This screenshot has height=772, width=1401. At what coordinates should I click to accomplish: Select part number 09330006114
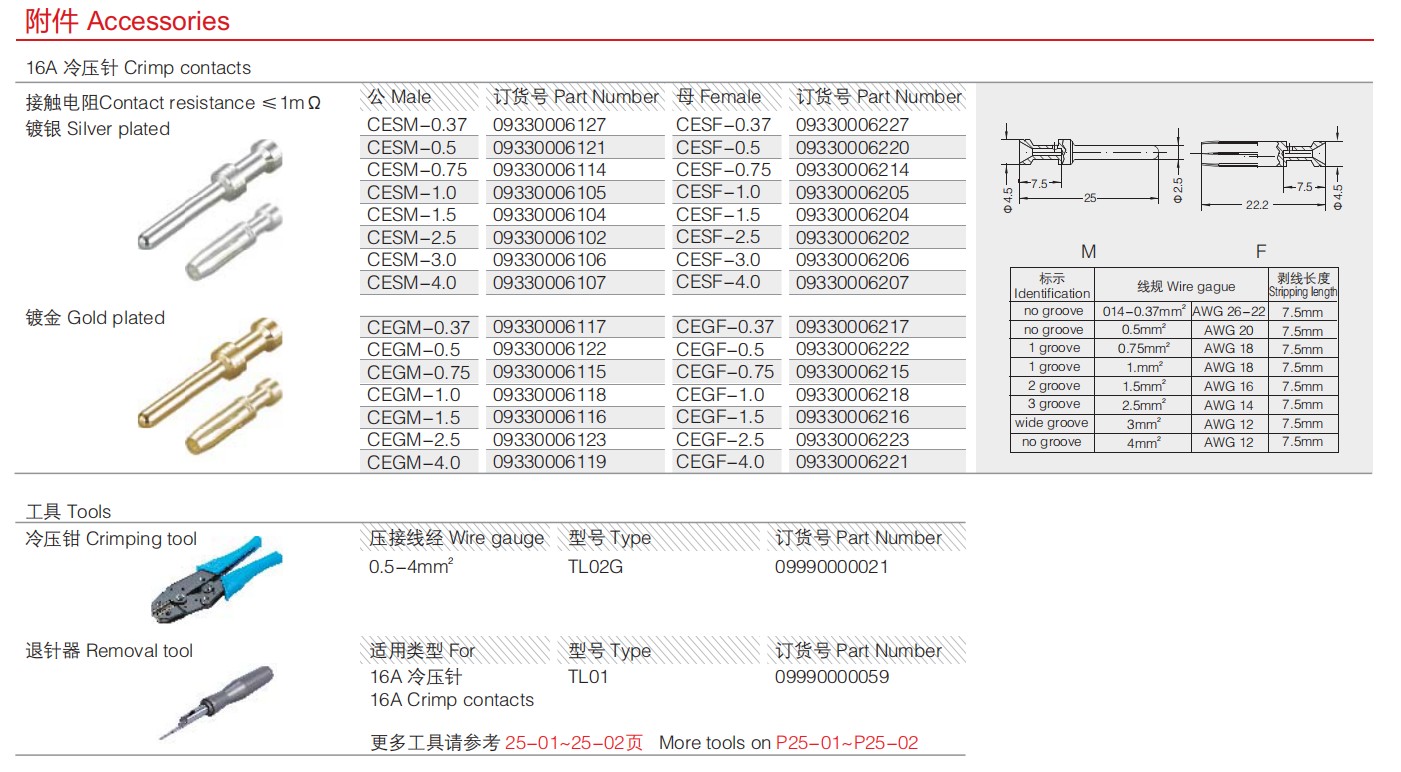pyautogui.click(x=549, y=170)
